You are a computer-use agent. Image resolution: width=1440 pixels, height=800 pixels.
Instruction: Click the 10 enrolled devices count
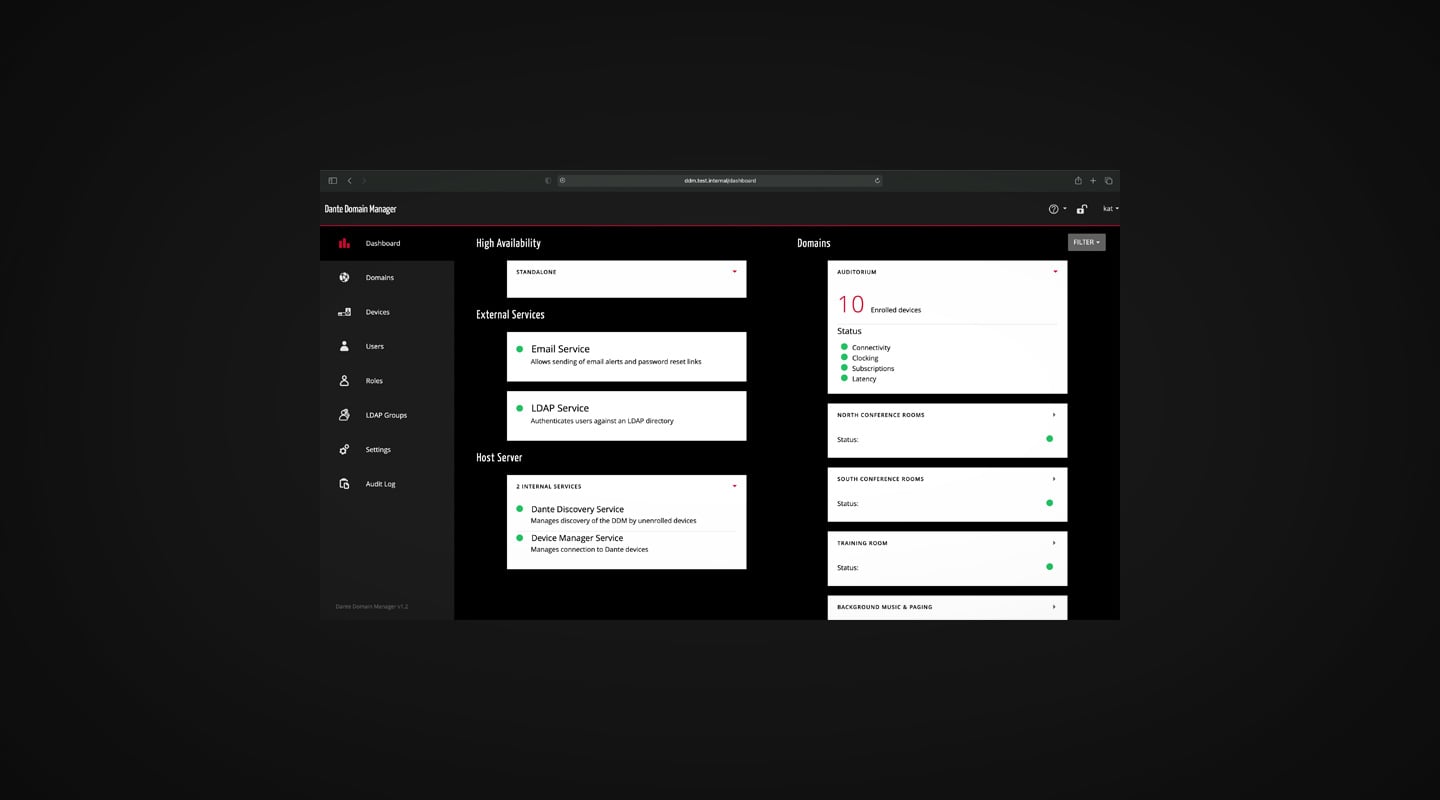(x=851, y=305)
